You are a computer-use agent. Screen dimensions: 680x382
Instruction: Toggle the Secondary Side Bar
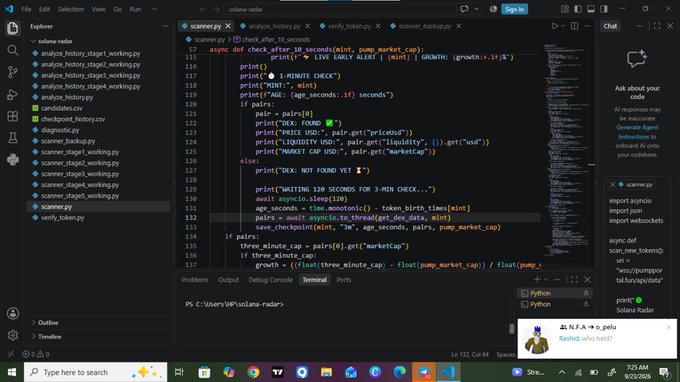click(x=604, y=9)
